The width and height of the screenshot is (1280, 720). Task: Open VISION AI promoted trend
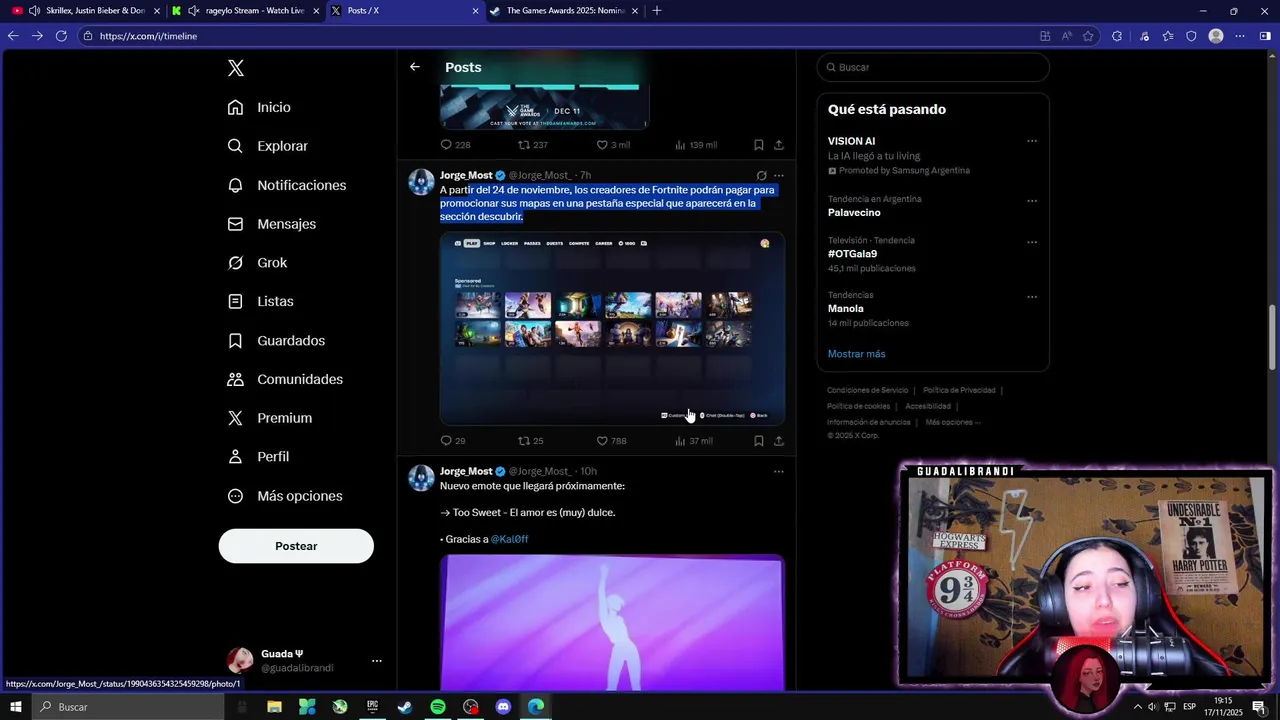point(851,141)
